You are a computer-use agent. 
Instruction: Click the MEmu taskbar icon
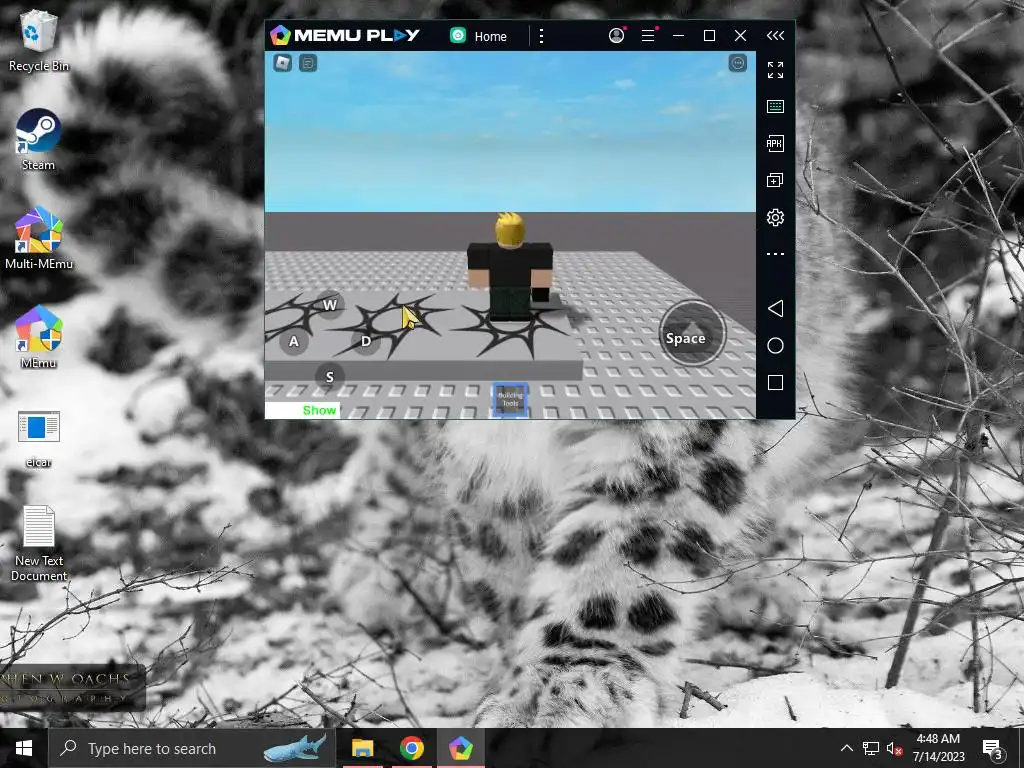[x=460, y=748]
